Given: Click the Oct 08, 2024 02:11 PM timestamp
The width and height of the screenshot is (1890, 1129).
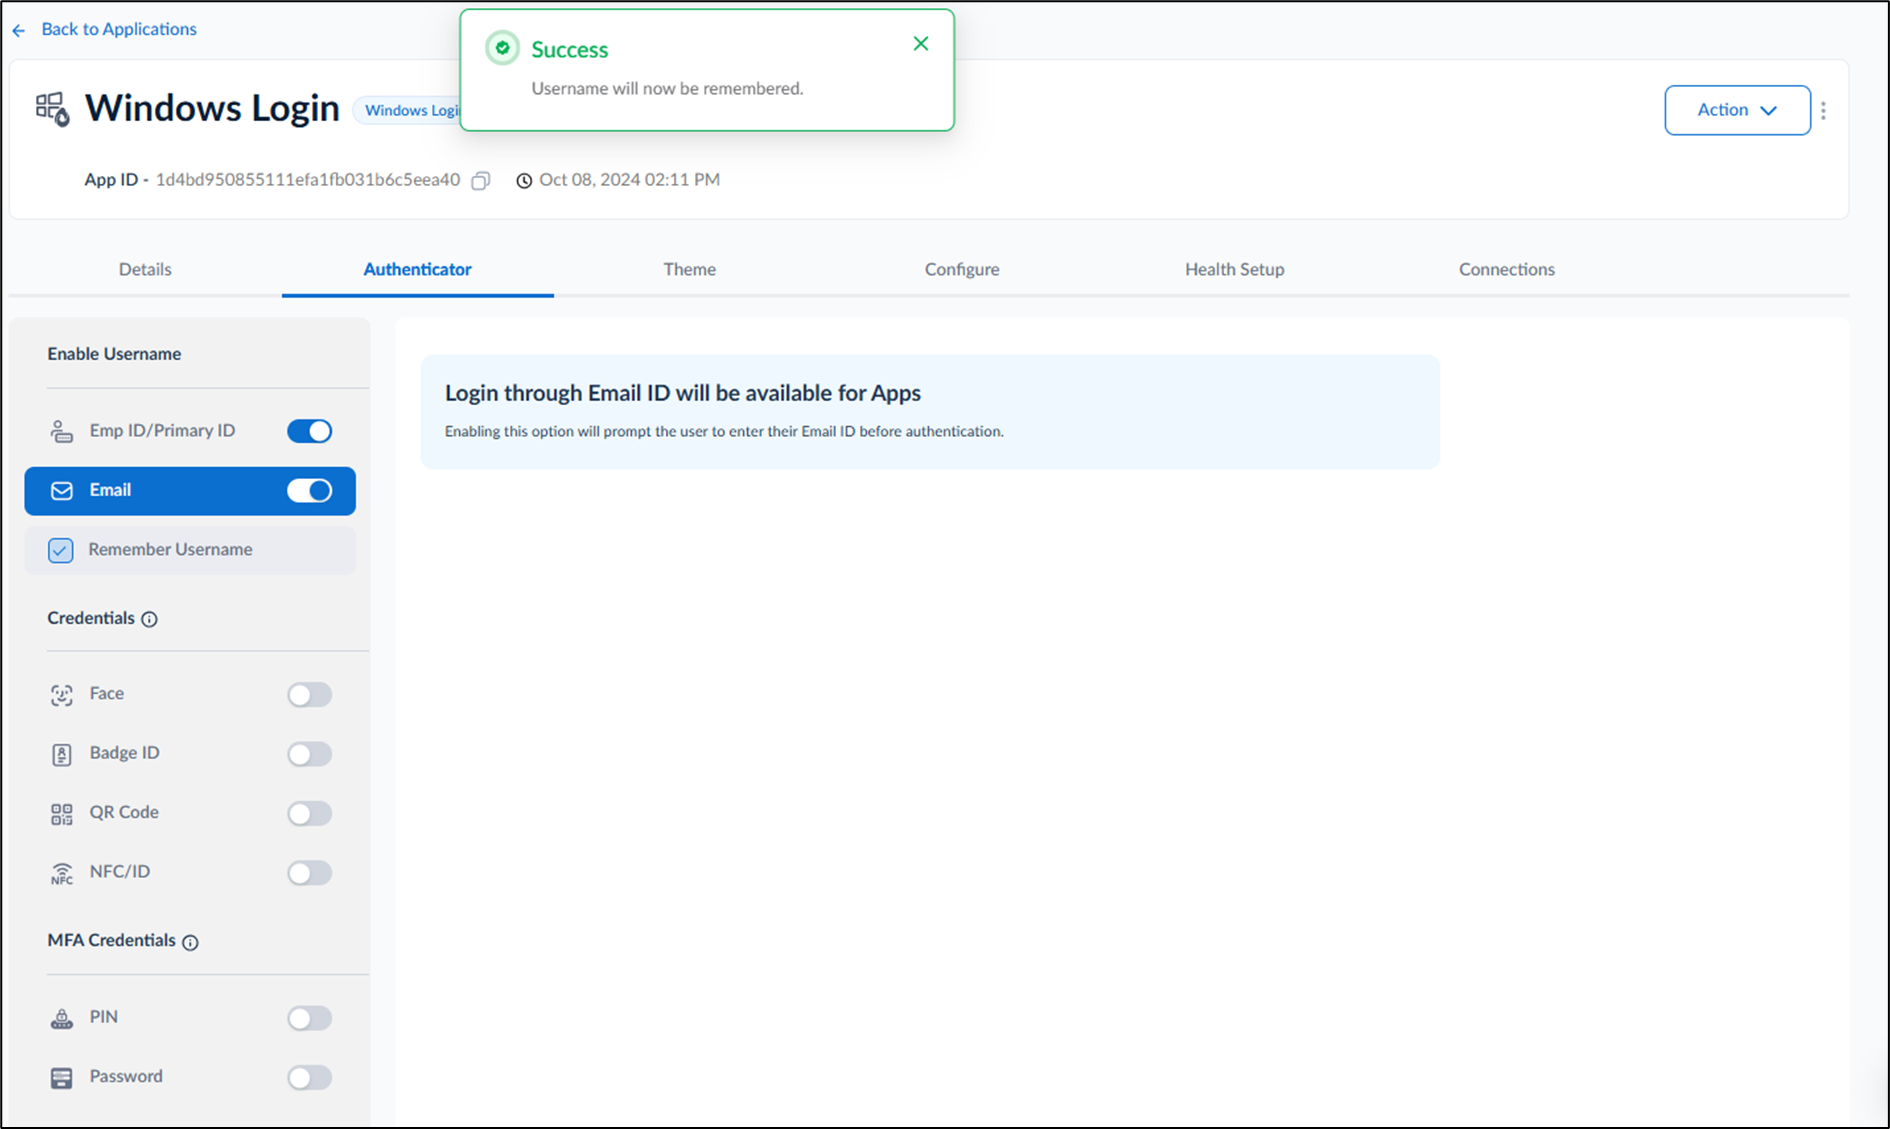Looking at the screenshot, I should coord(629,180).
